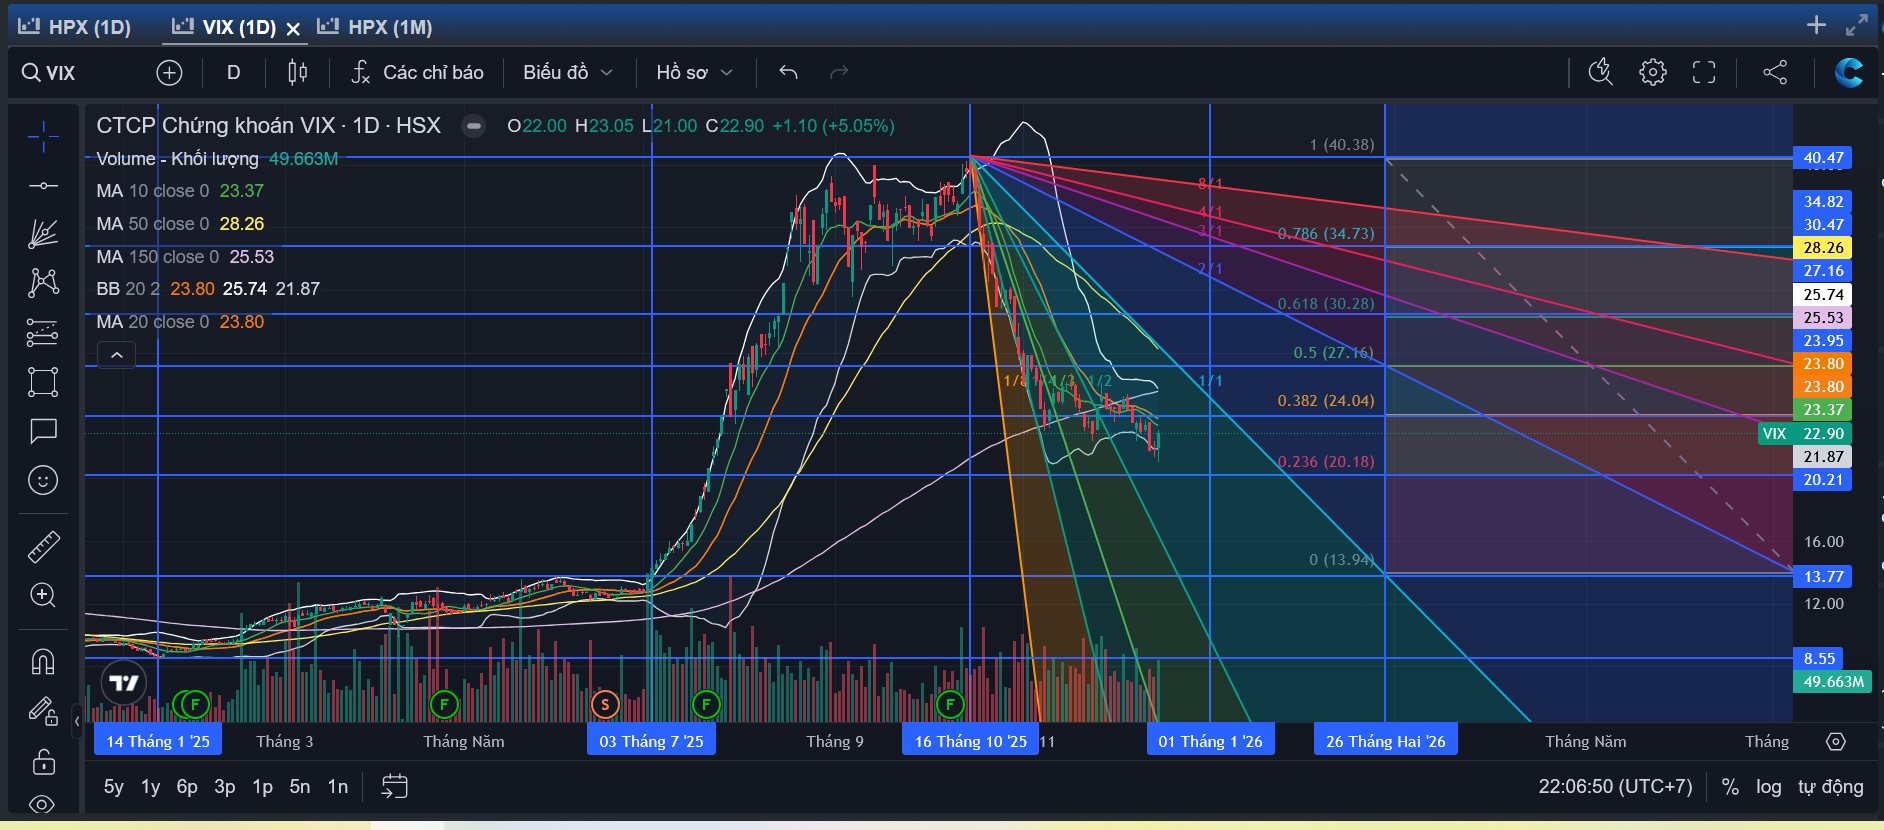
Task: Open the D interval selector
Action: pos(234,72)
